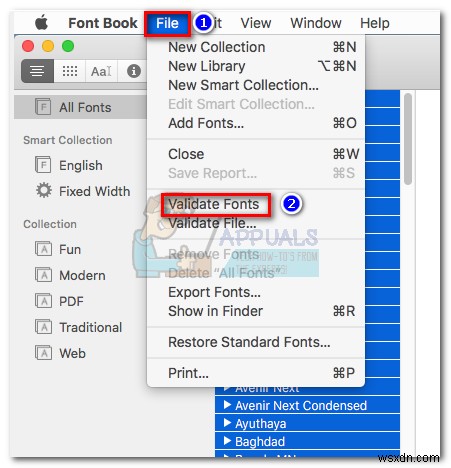Click the PDF collection icon
This screenshot has height=468, width=451.
[43, 301]
